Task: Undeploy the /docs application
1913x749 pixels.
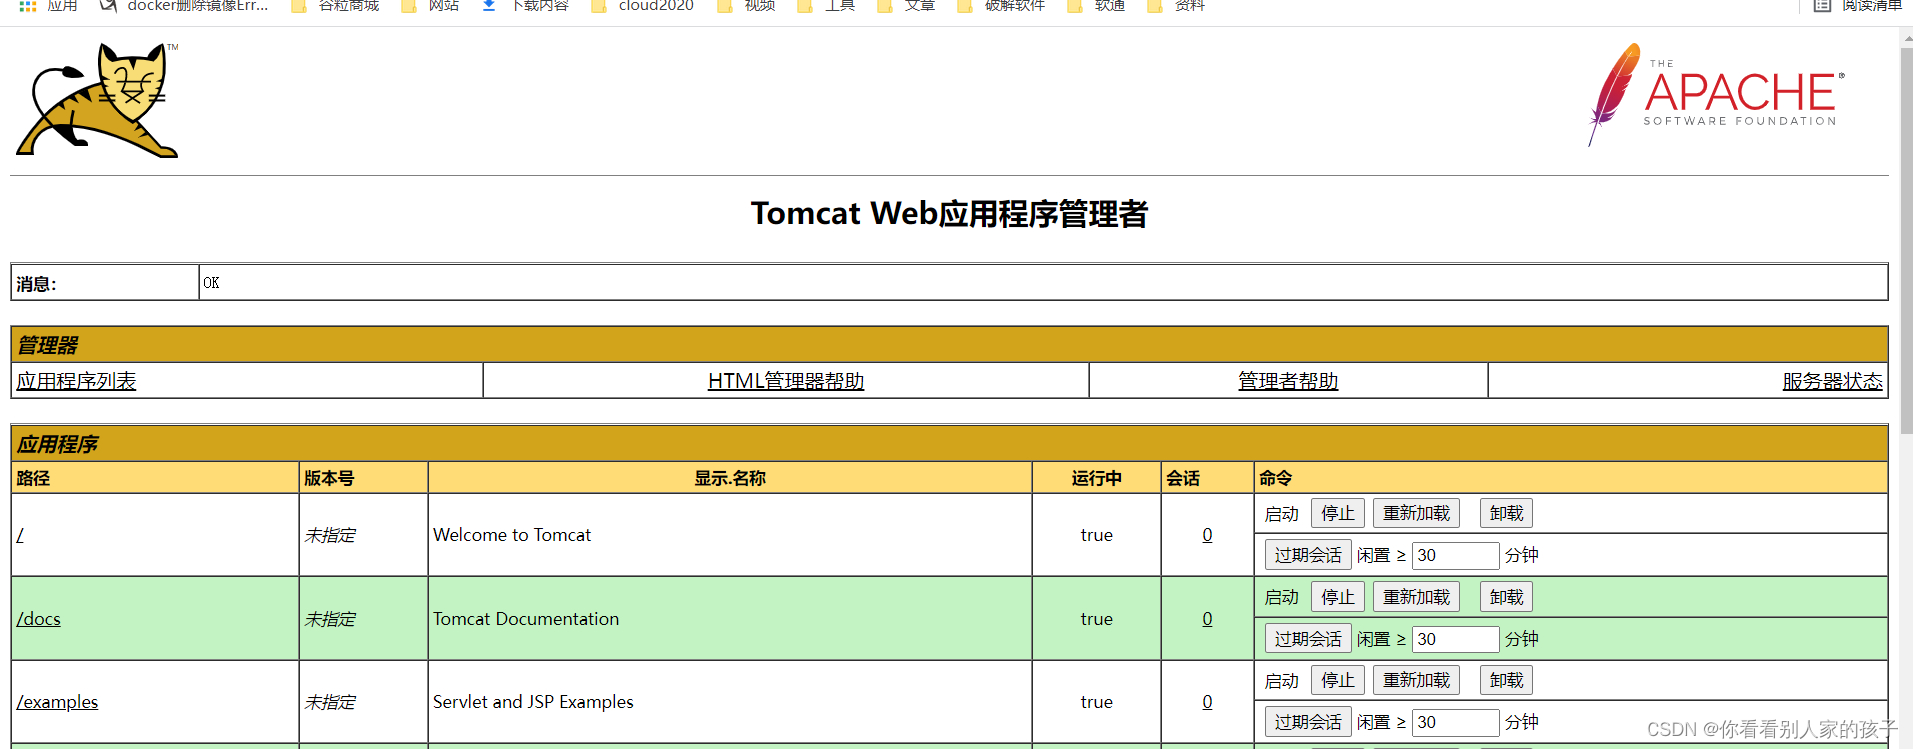Action: (x=1506, y=597)
